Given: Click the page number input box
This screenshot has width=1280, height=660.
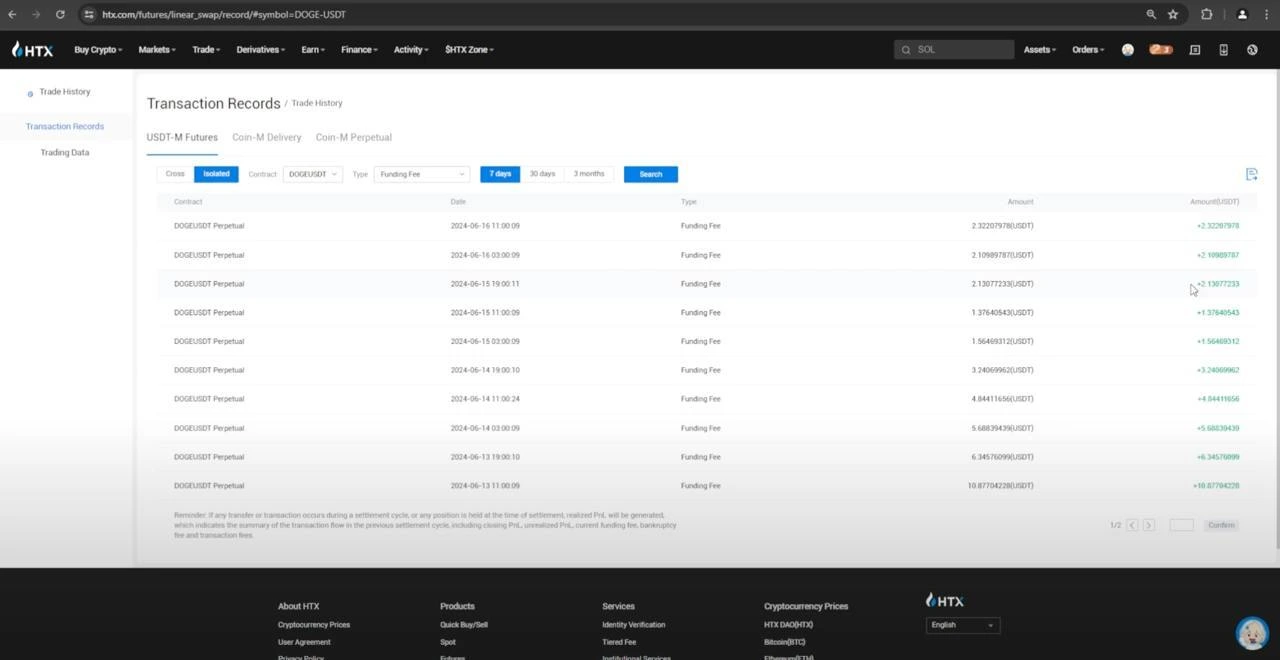Looking at the screenshot, I should 1181,525.
